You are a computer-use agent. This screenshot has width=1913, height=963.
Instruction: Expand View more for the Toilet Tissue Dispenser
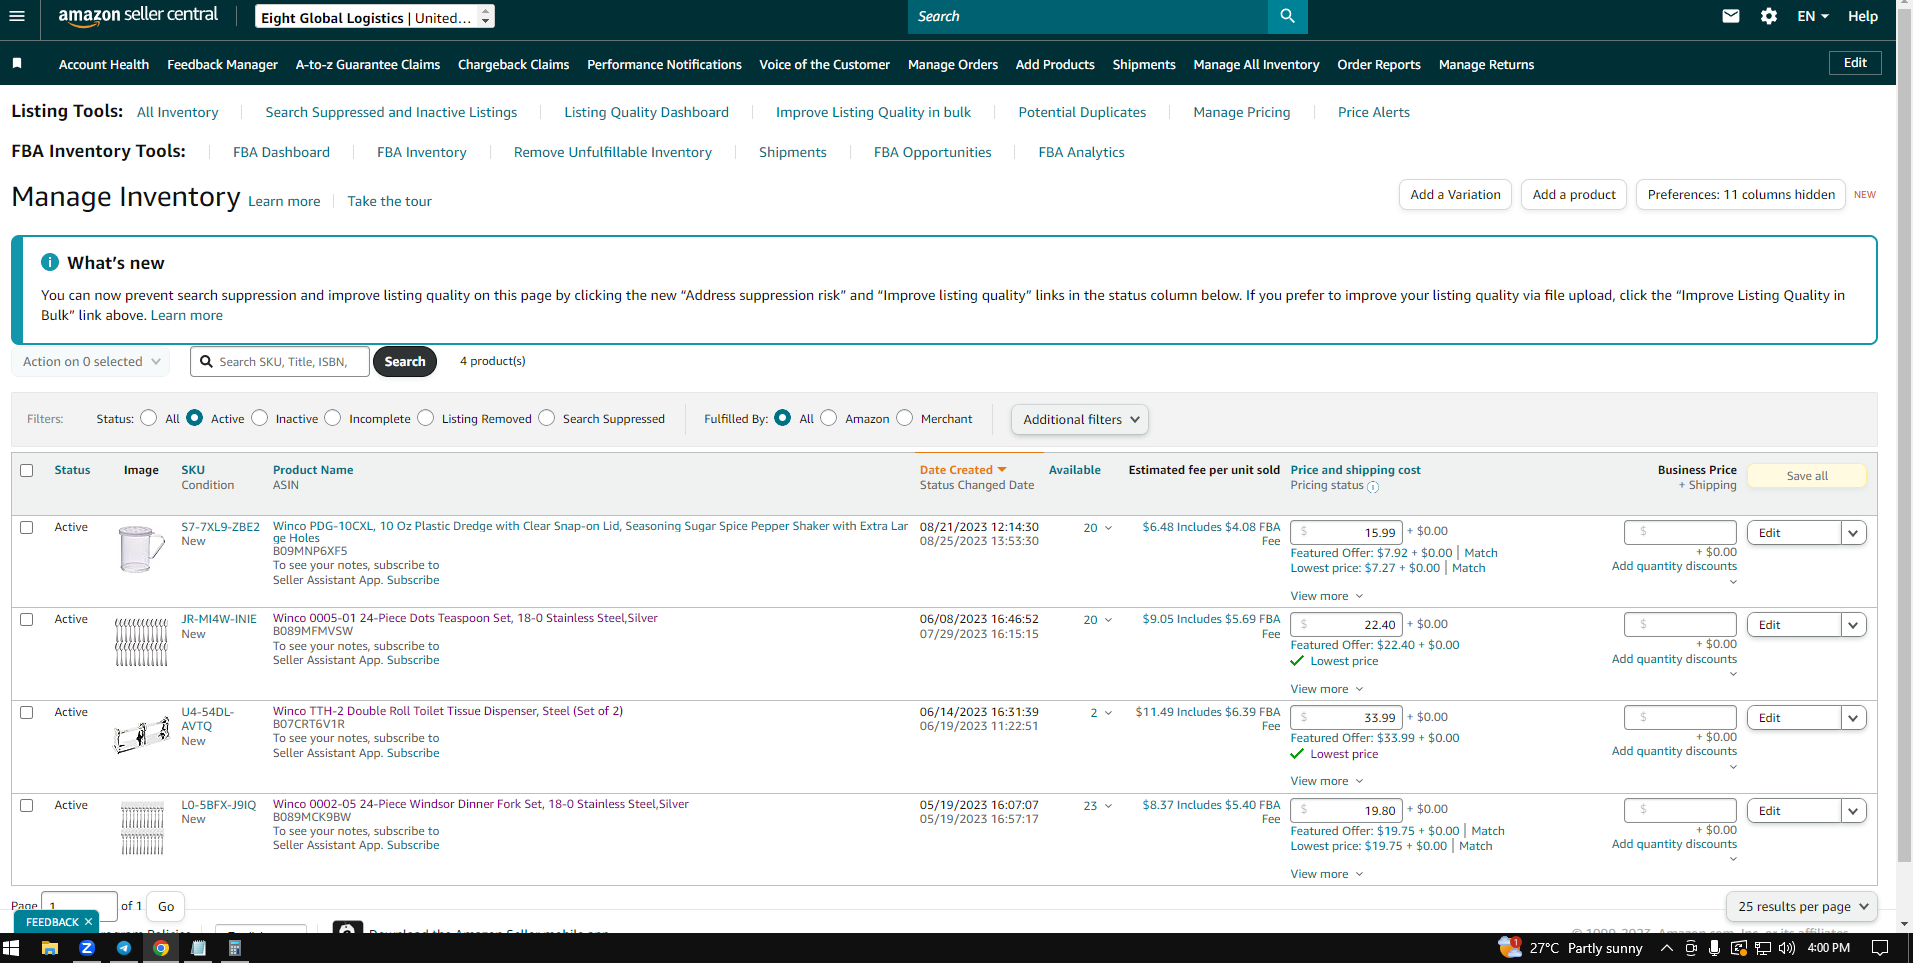(x=1327, y=781)
